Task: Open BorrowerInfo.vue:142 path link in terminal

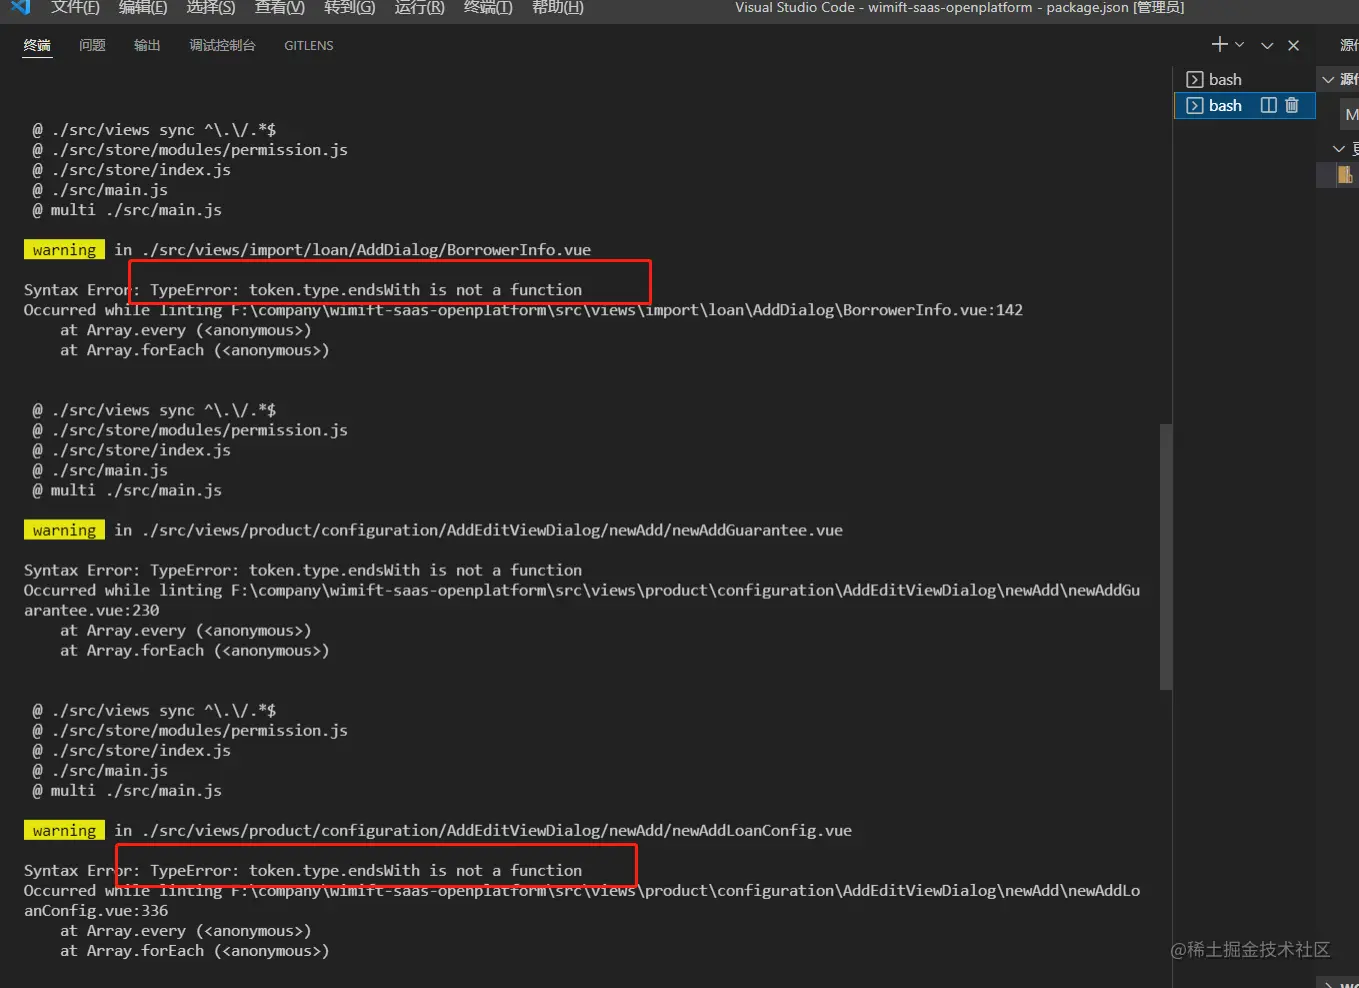Action: 627,310
